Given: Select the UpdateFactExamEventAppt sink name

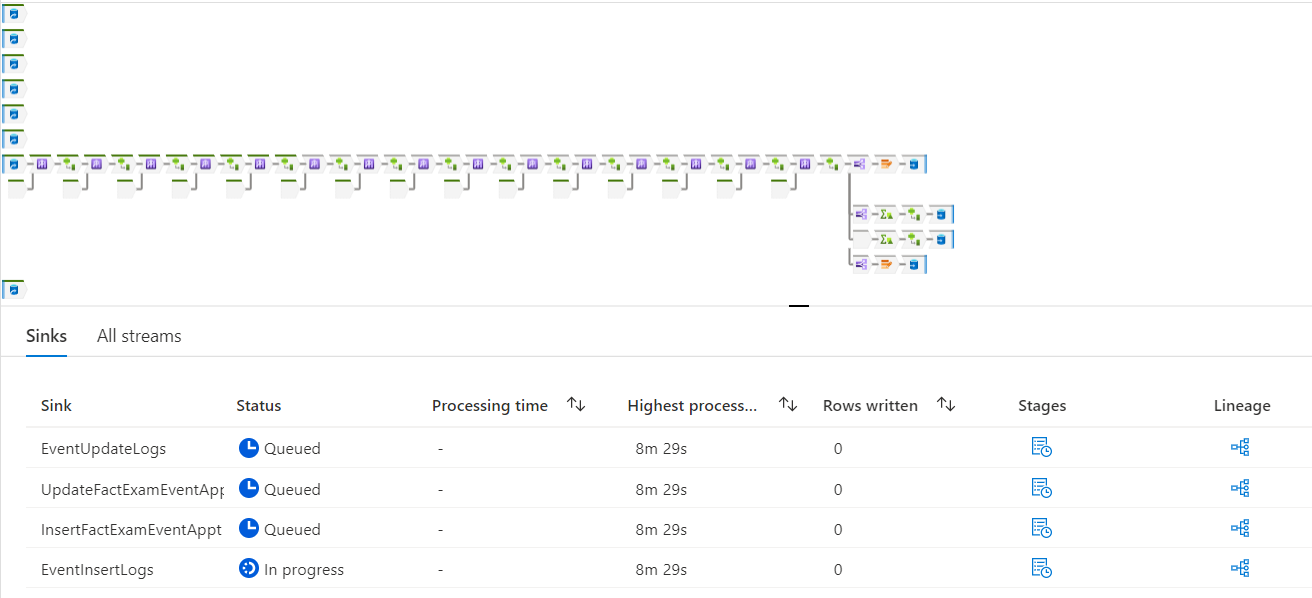Looking at the screenshot, I should [x=131, y=489].
